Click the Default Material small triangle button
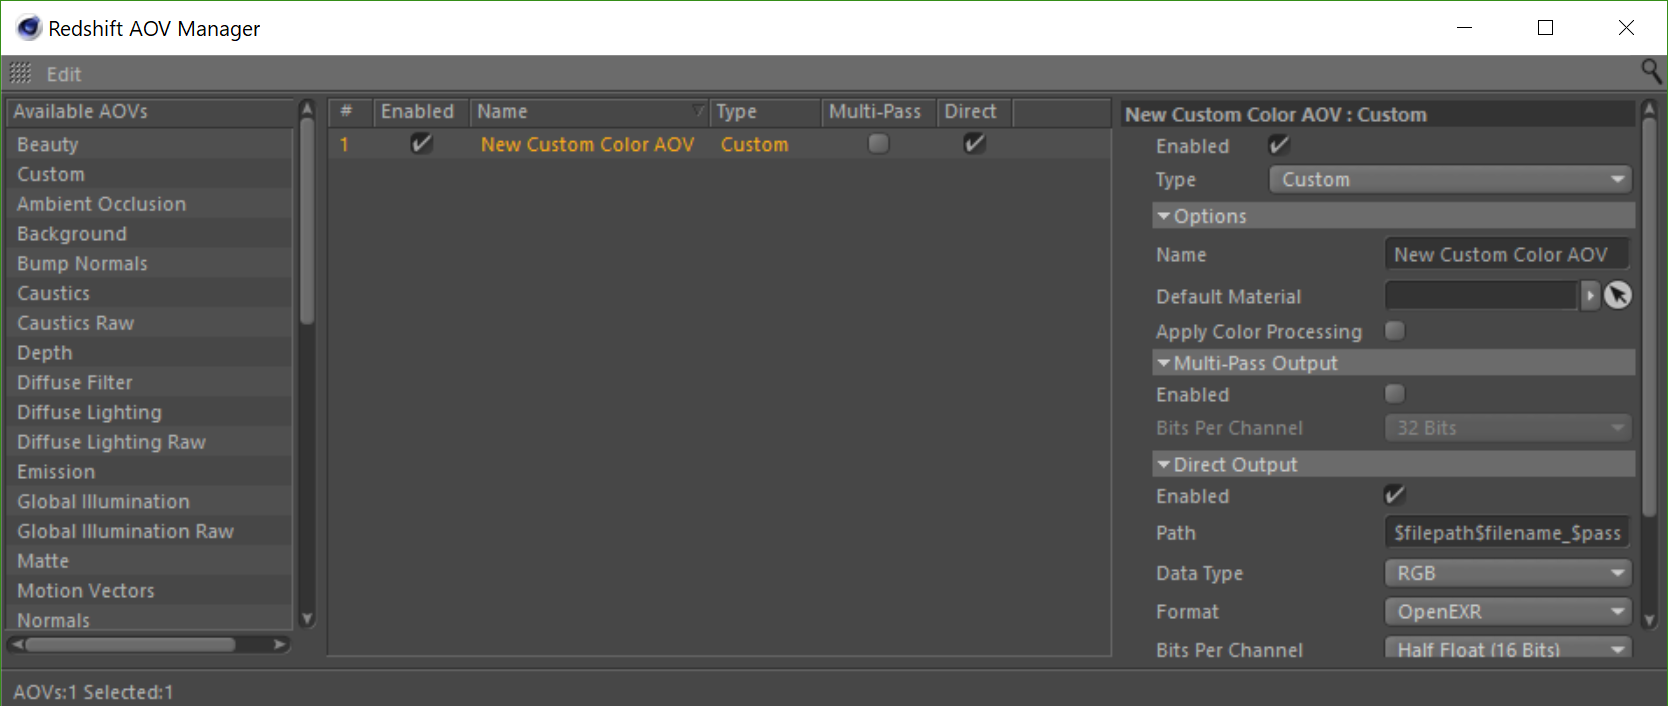The height and width of the screenshot is (706, 1668). pyautogui.click(x=1590, y=295)
